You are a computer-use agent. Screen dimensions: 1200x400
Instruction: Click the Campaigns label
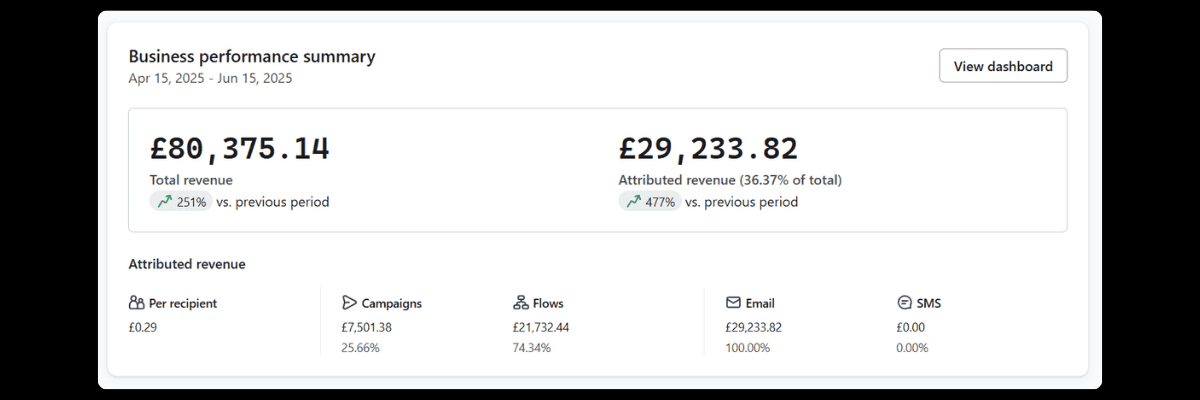tap(392, 303)
